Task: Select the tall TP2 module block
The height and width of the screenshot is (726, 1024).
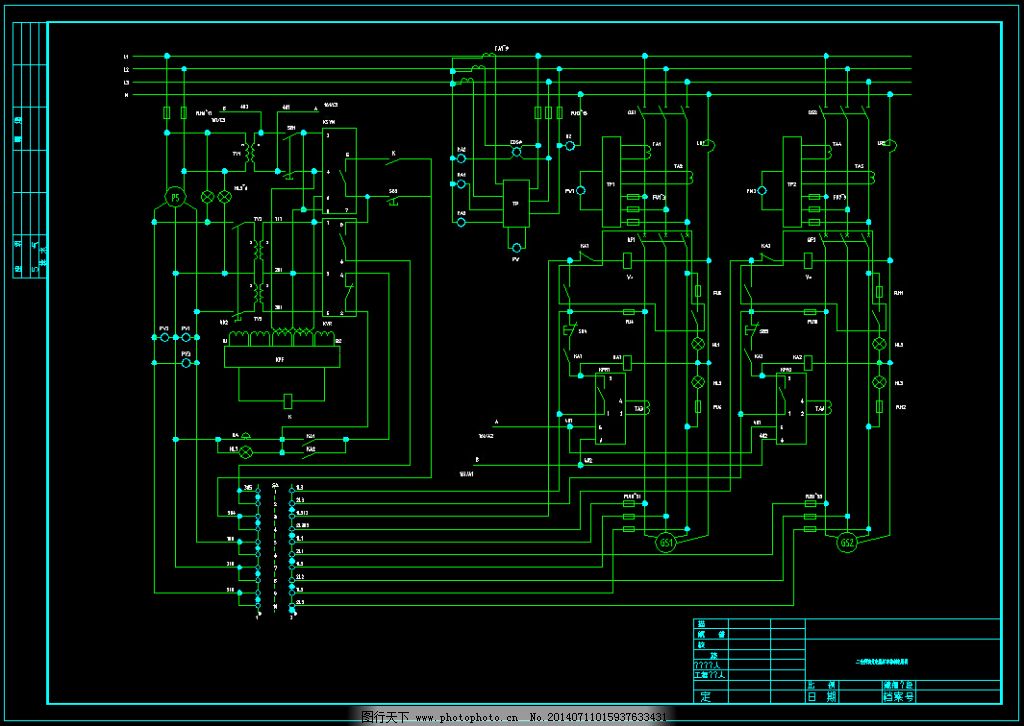Action: tap(792, 182)
